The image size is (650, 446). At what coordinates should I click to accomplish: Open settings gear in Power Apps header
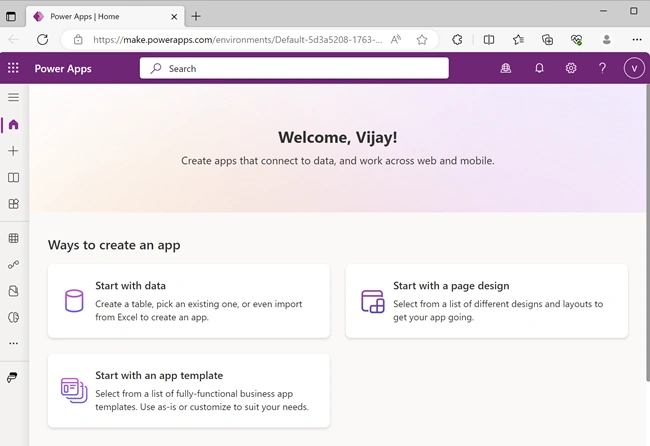571,68
